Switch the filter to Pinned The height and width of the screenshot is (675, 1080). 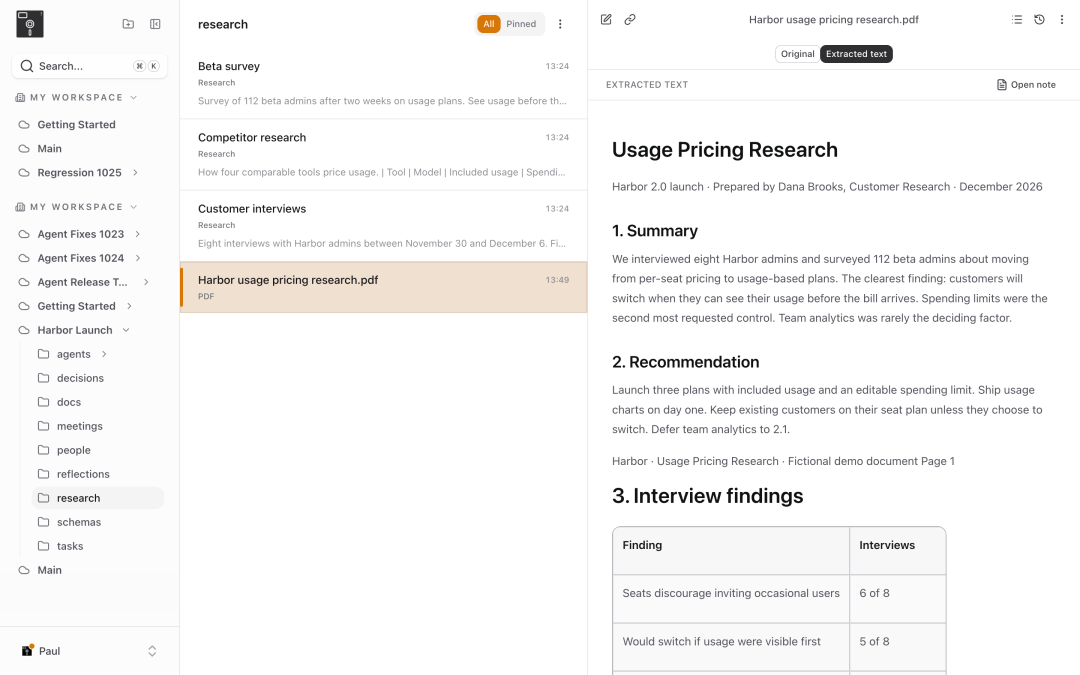point(521,24)
